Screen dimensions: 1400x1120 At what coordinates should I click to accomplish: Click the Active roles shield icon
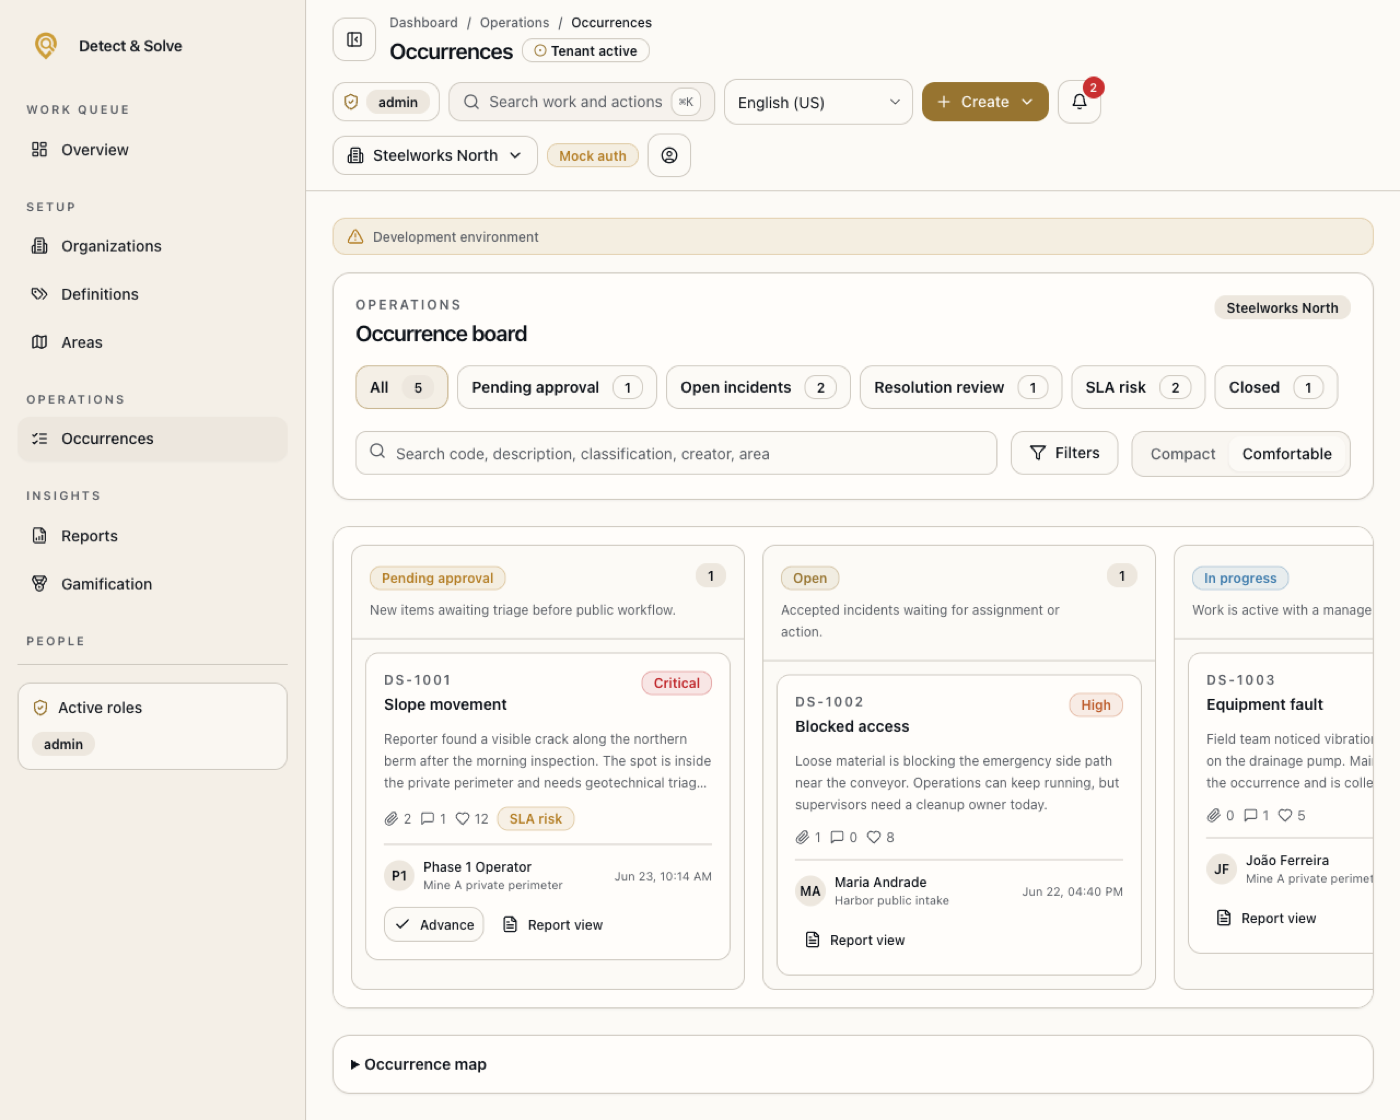point(40,707)
